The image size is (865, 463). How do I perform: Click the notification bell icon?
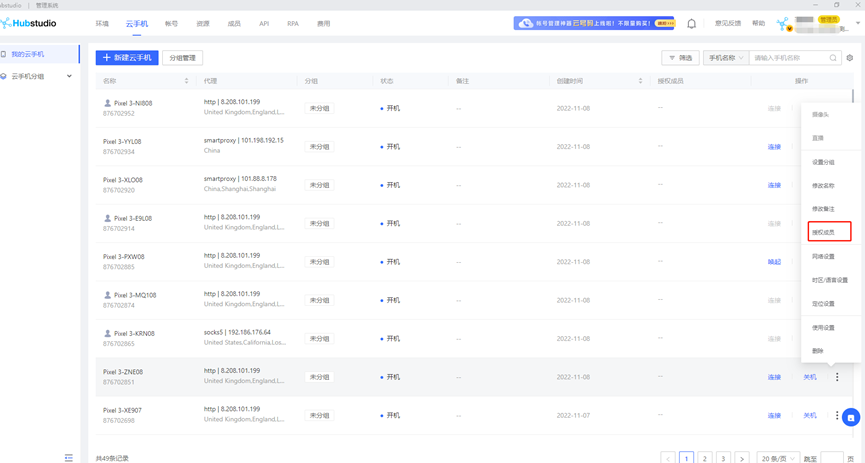pos(691,23)
